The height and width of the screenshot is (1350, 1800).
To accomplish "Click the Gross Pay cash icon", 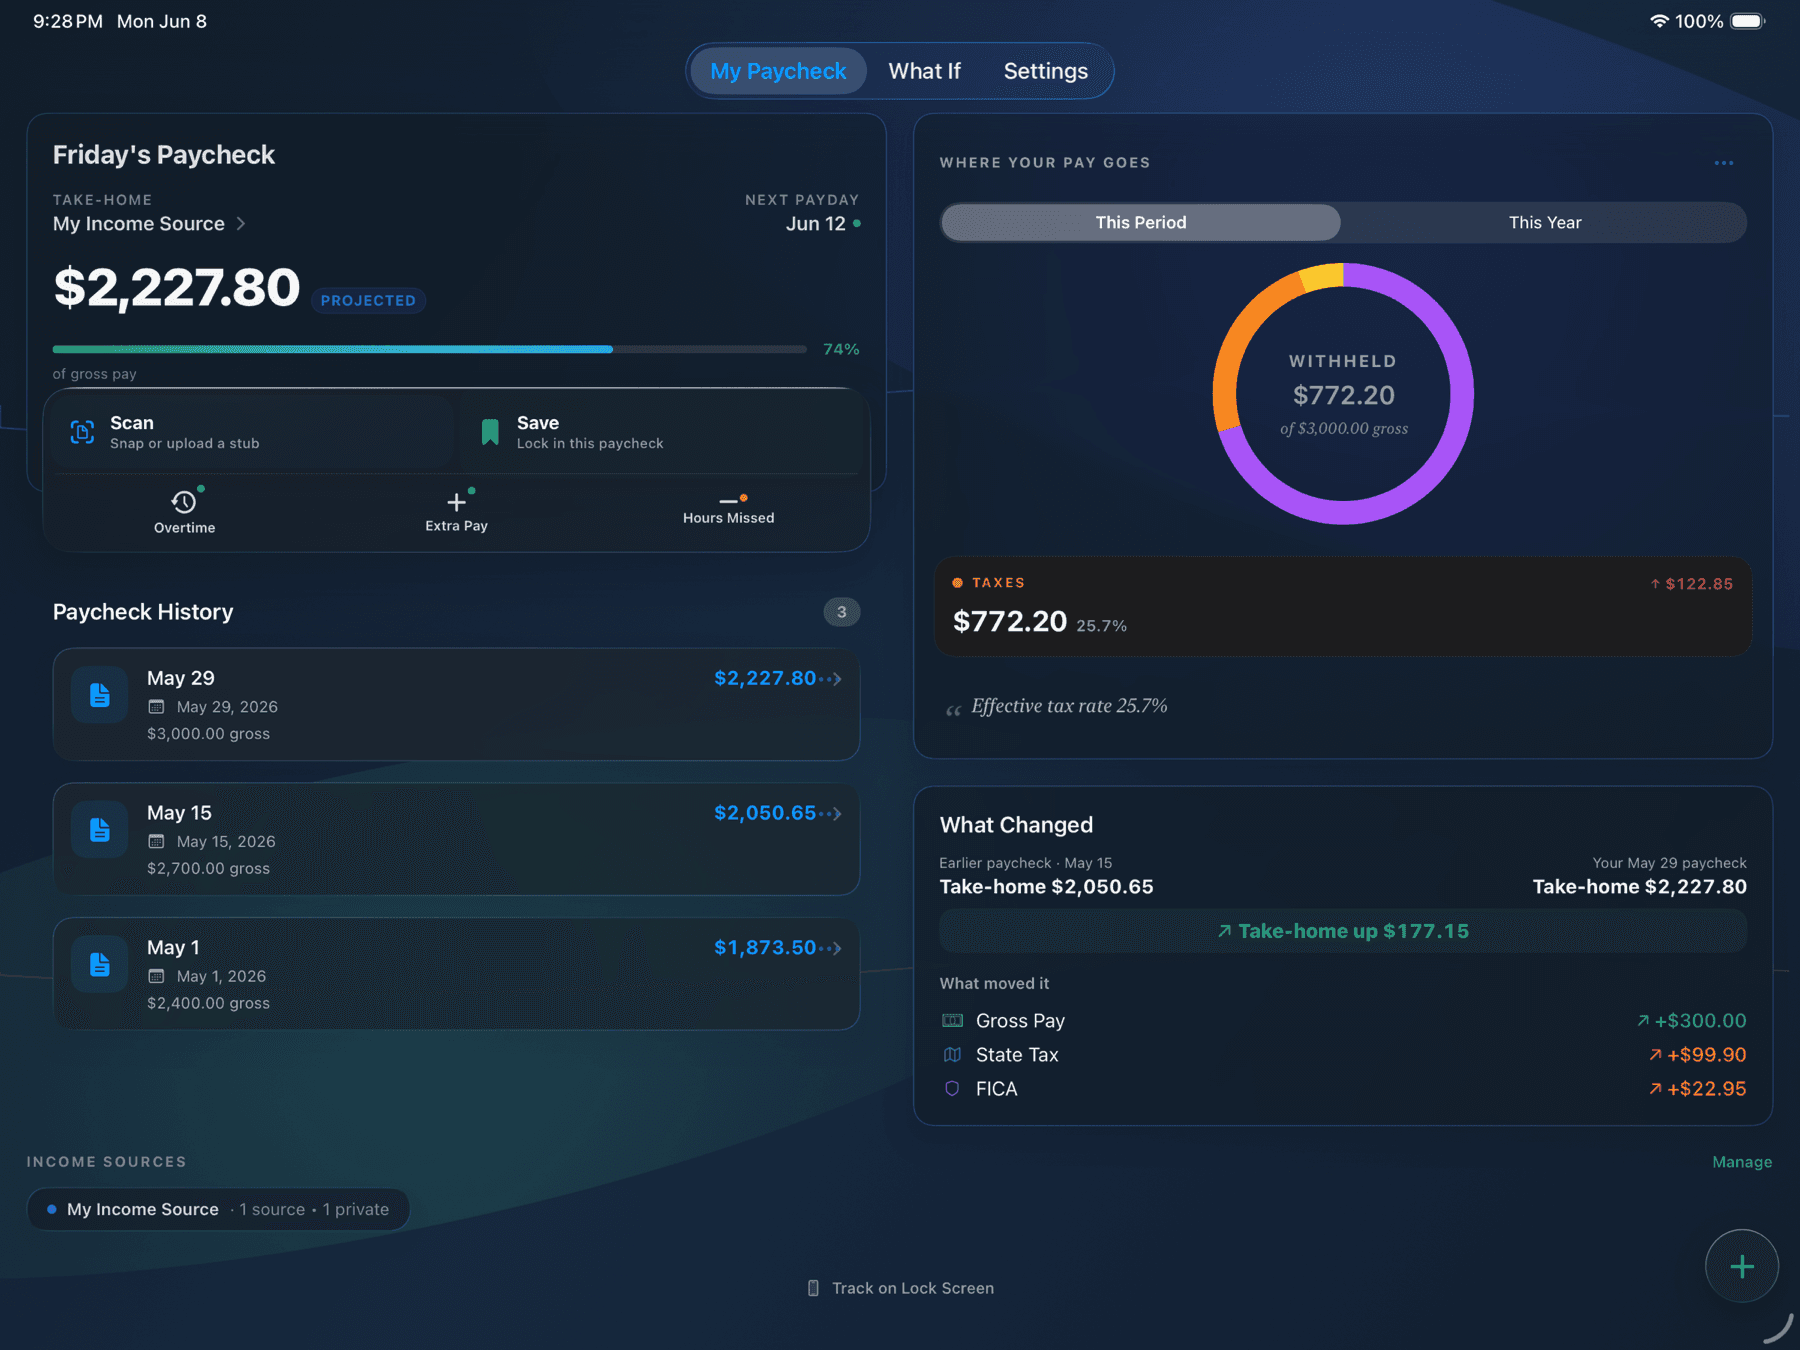I will pos(952,1021).
